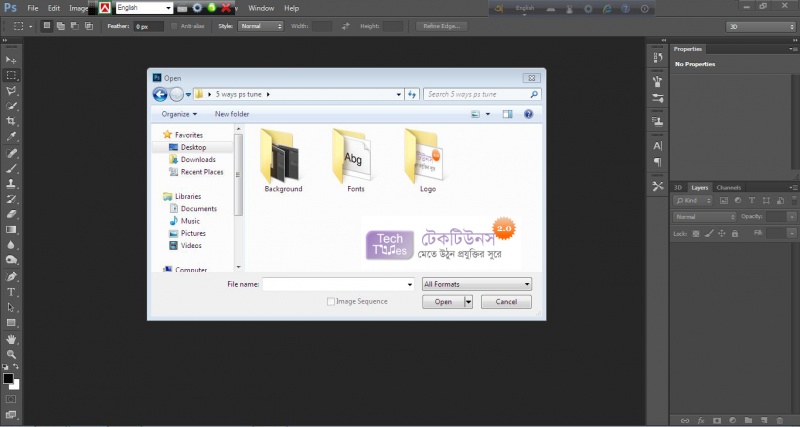Image resolution: width=800 pixels, height=427 pixels.
Task: Choose Intersect with selection mode
Action: pos(89,26)
